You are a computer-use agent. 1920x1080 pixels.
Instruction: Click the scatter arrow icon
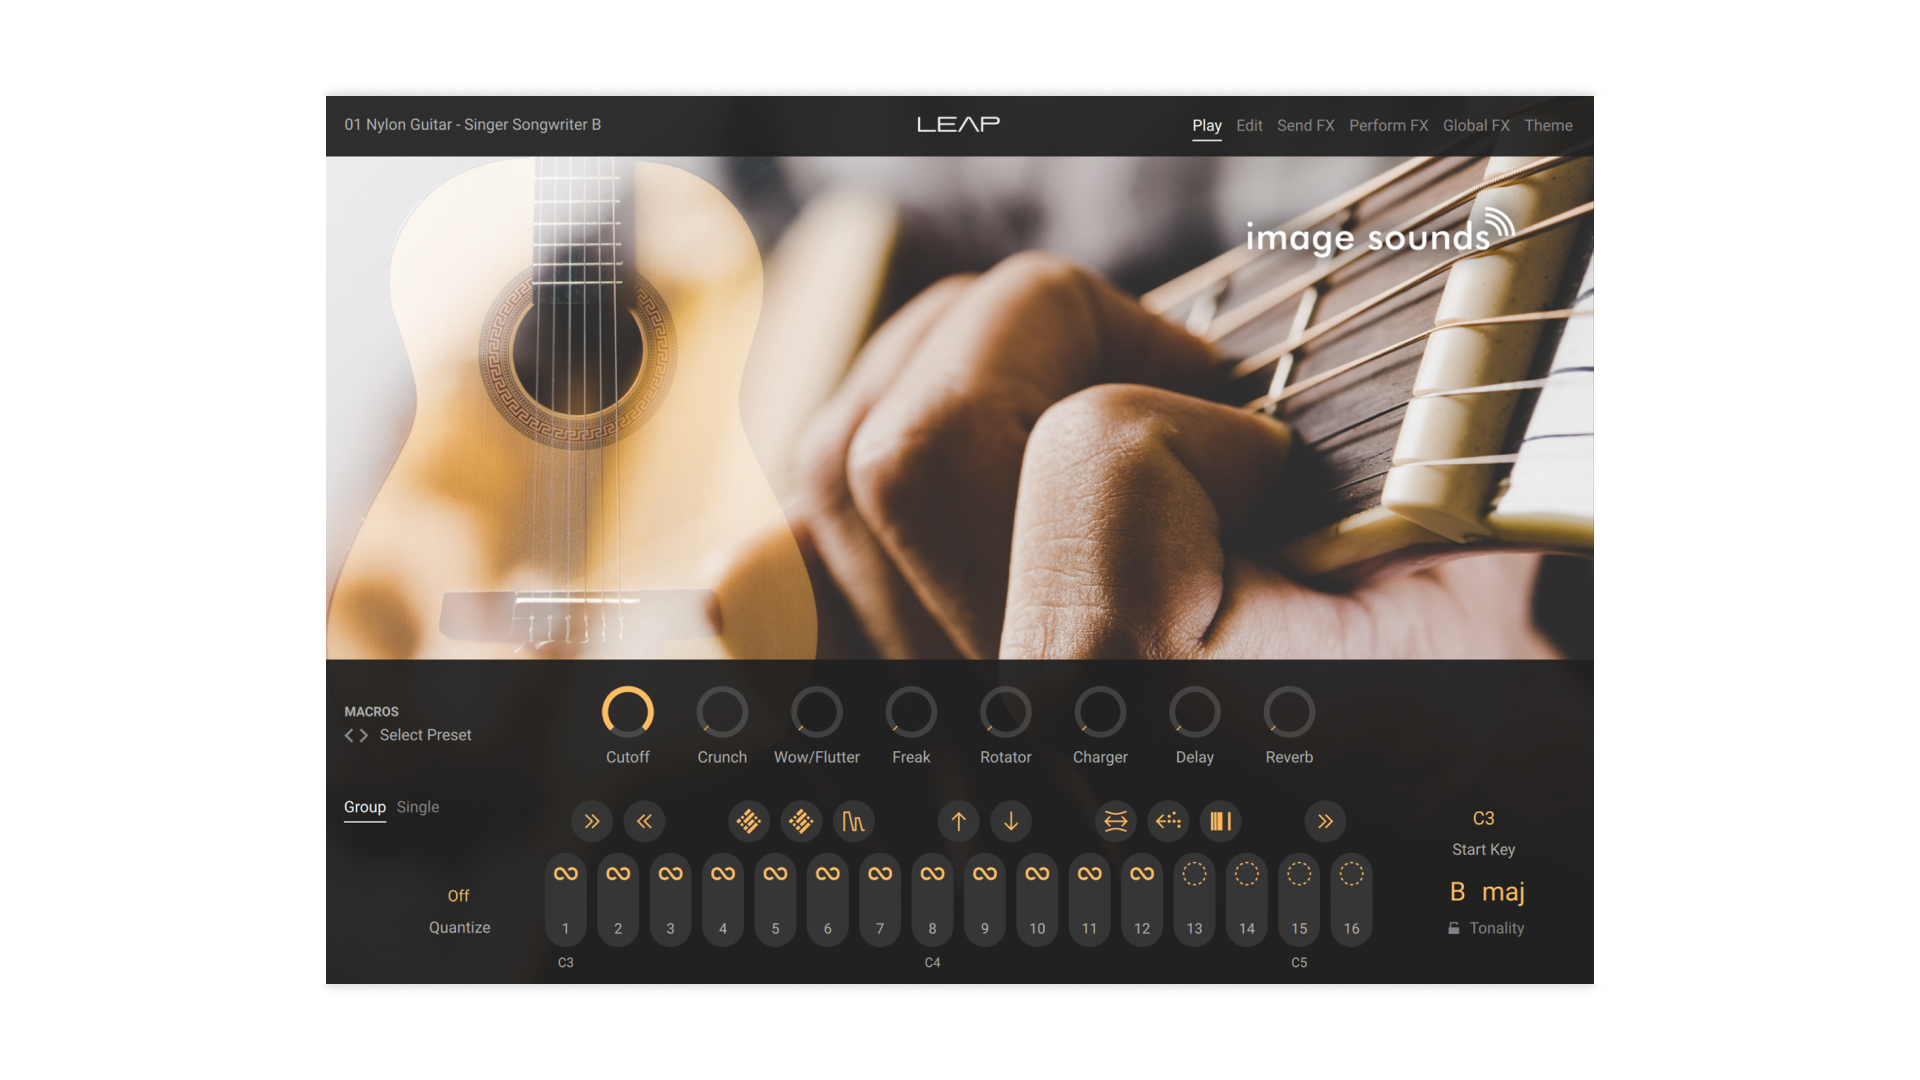tap(1168, 821)
